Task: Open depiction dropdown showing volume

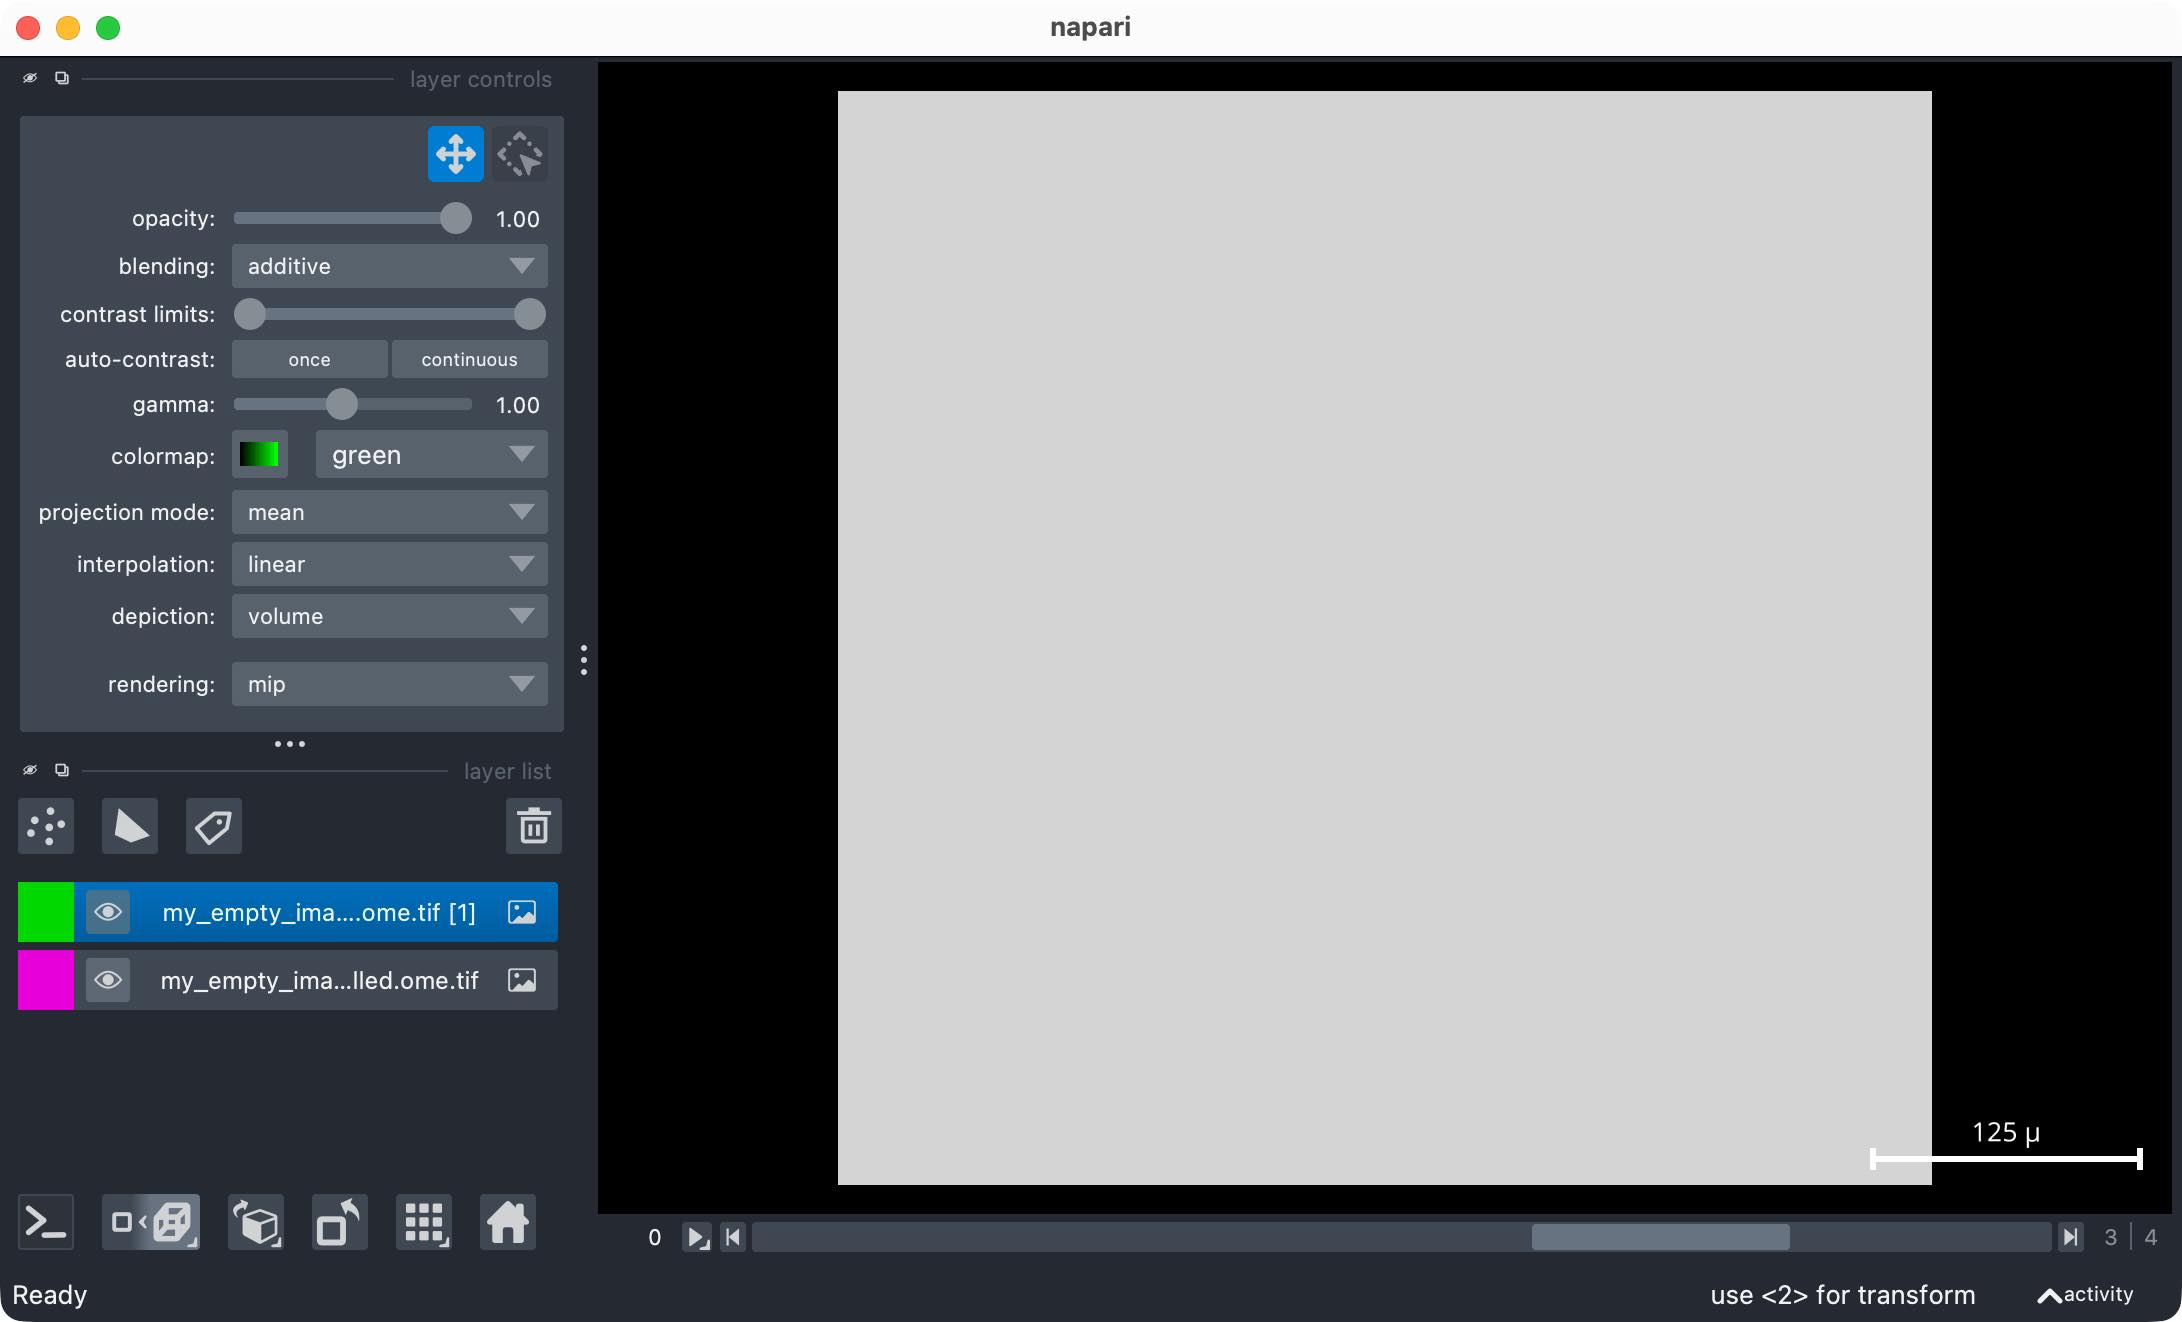Action: click(x=390, y=616)
